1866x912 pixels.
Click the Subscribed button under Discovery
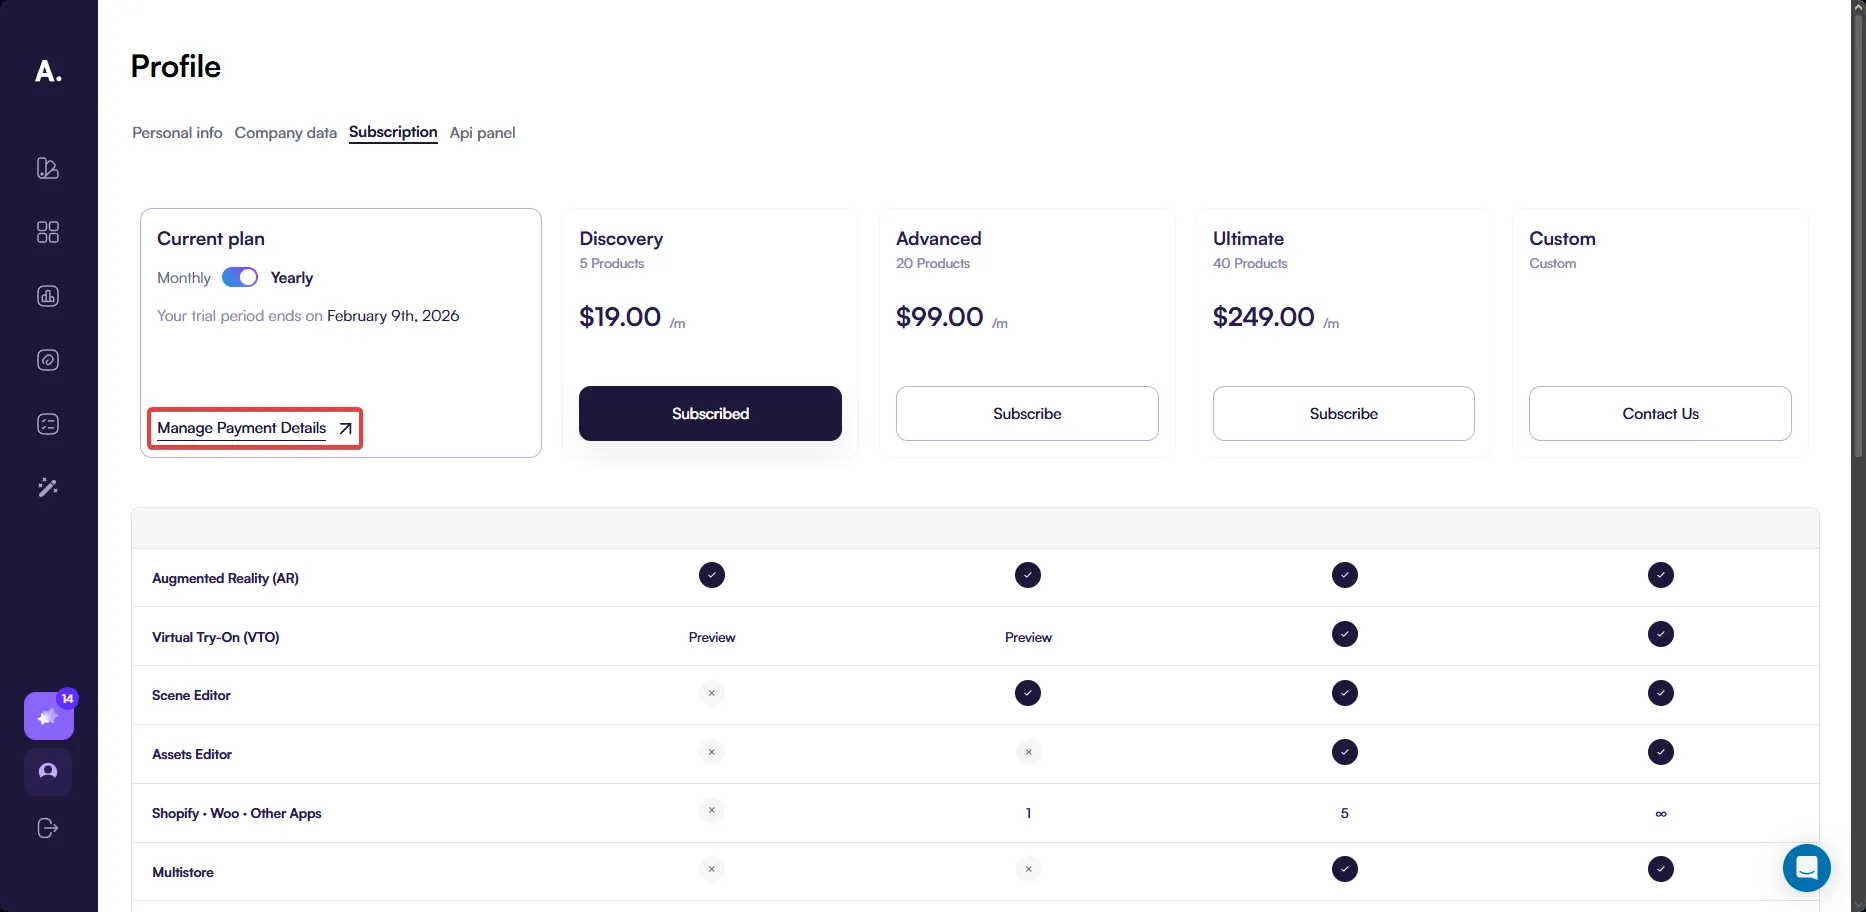pyautogui.click(x=710, y=414)
